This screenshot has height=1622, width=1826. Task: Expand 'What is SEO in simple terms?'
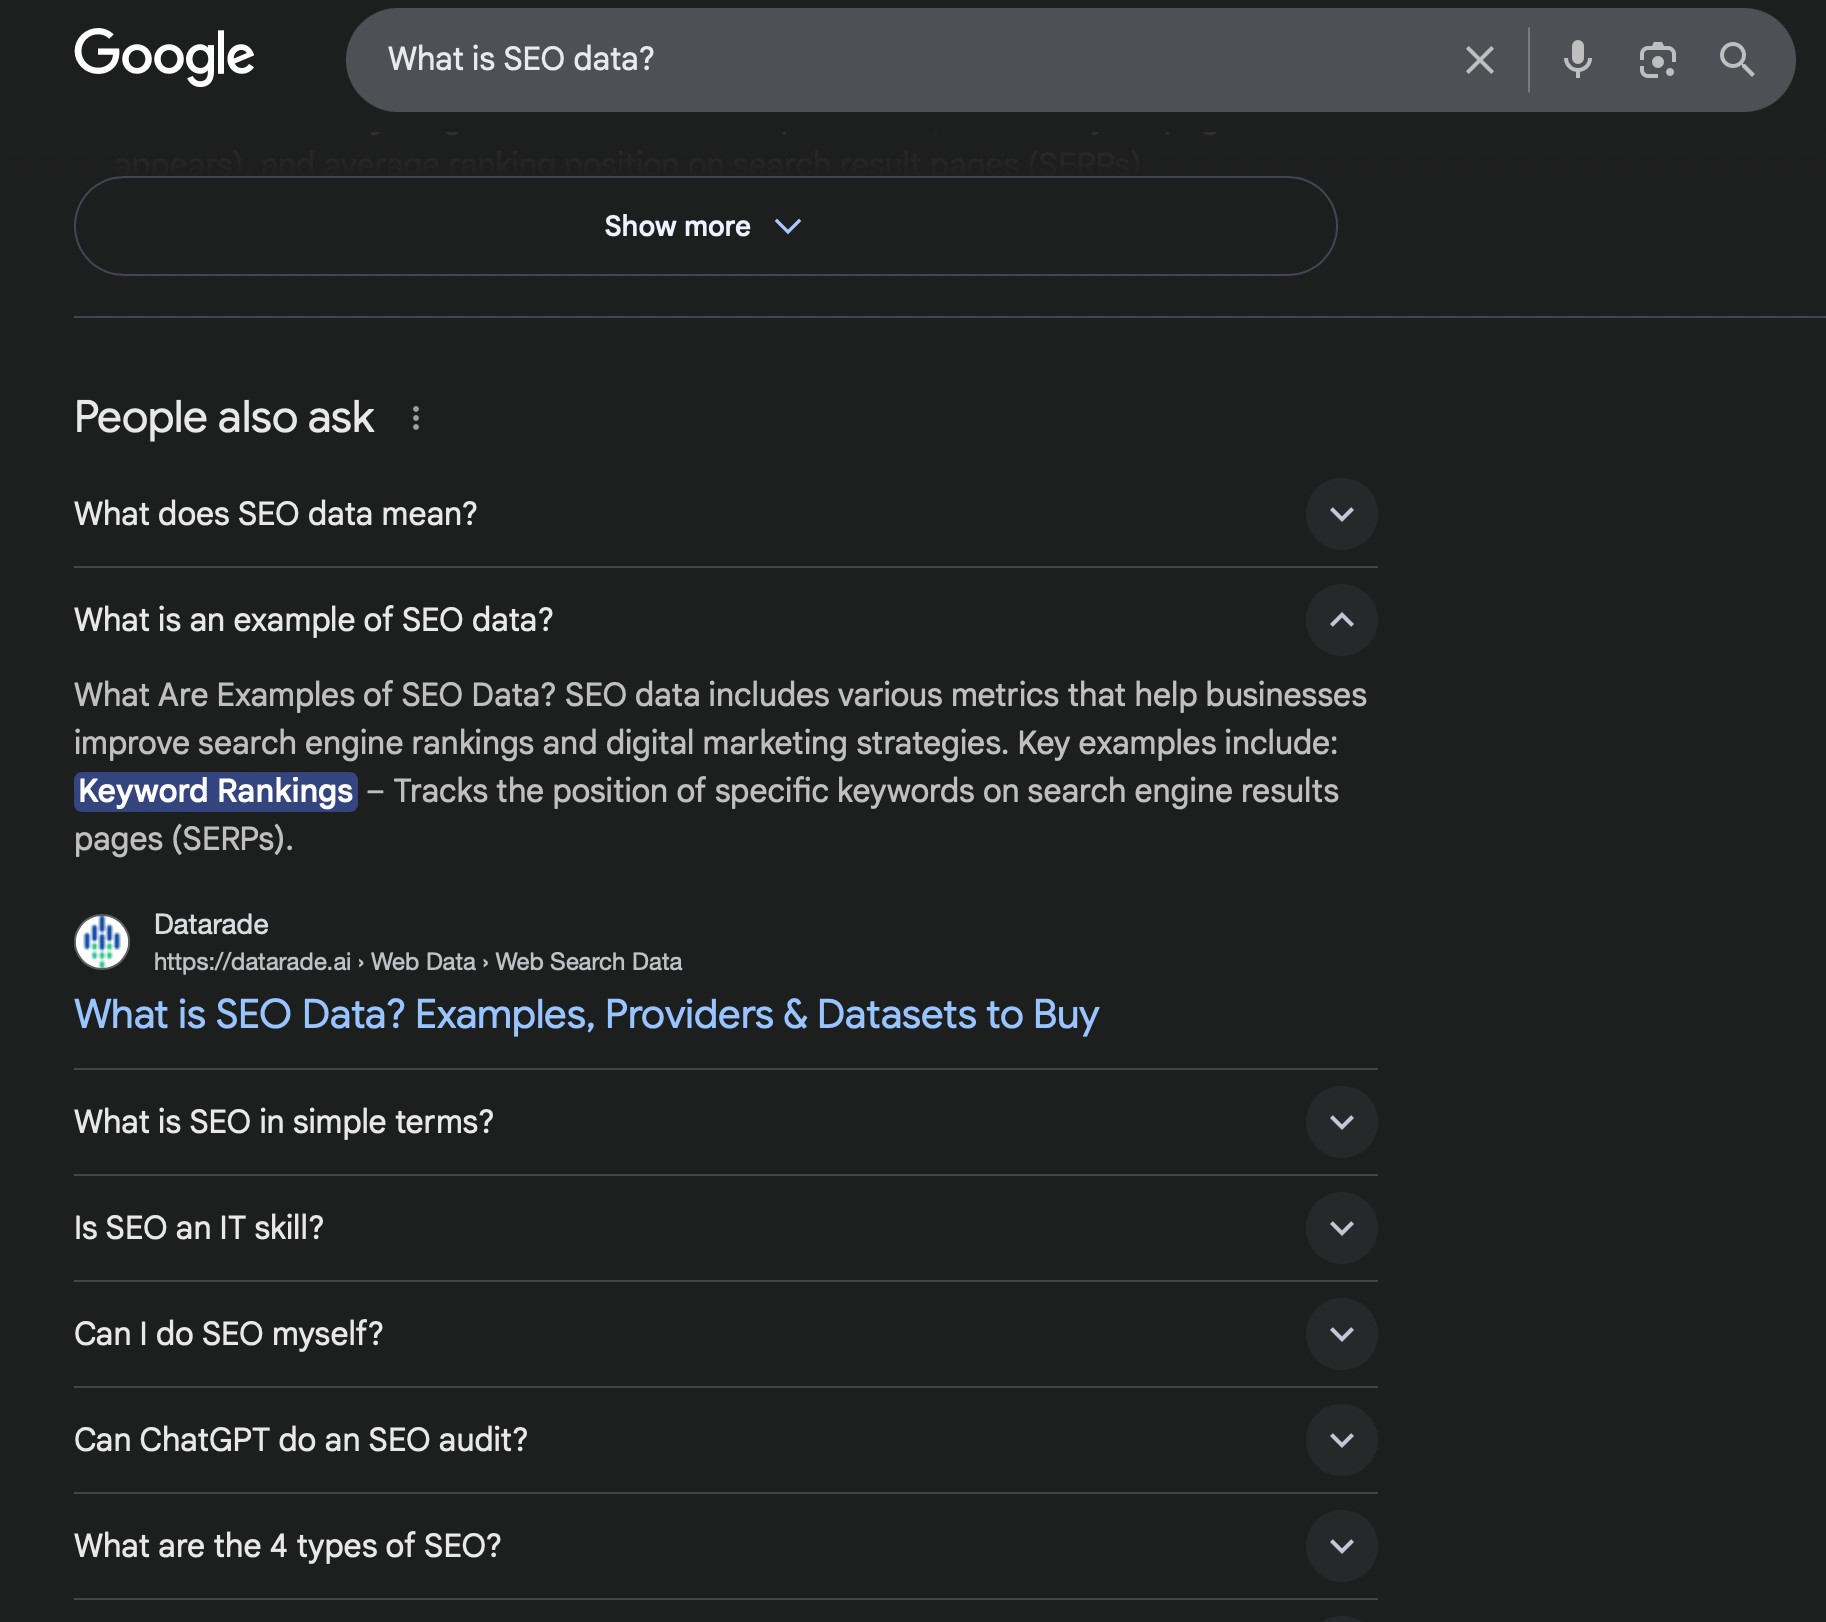1342,1122
